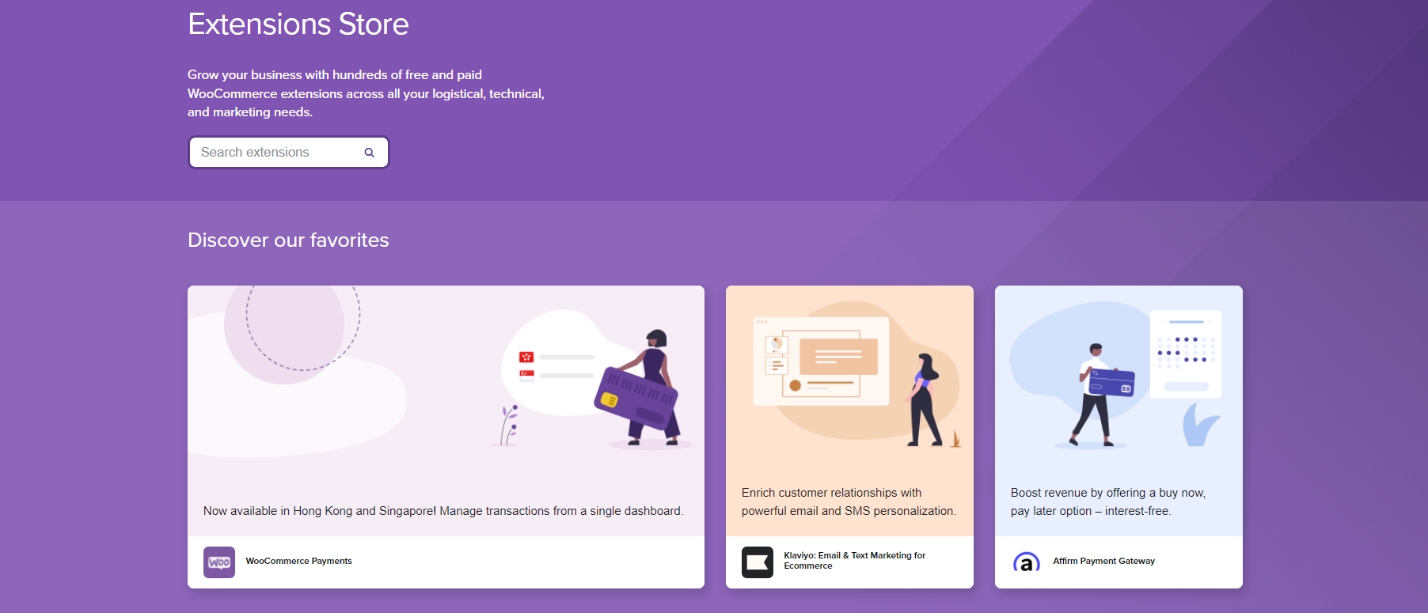This screenshot has width=1428, height=613.
Task: Click the magnifier search icon
Action: [x=369, y=153]
